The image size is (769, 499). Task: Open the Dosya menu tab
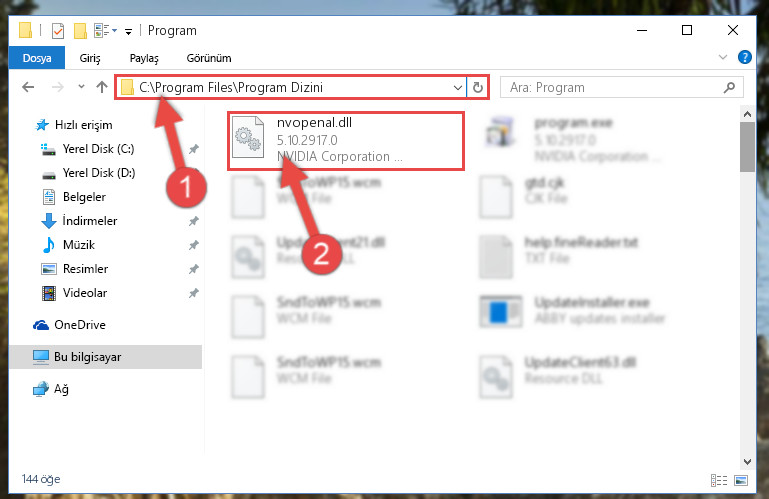(x=37, y=58)
